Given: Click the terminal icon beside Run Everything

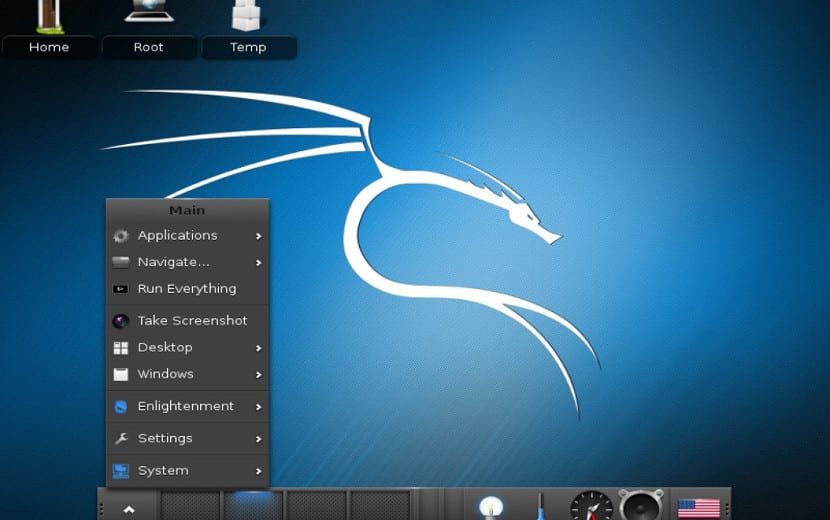Looking at the screenshot, I should (121, 289).
